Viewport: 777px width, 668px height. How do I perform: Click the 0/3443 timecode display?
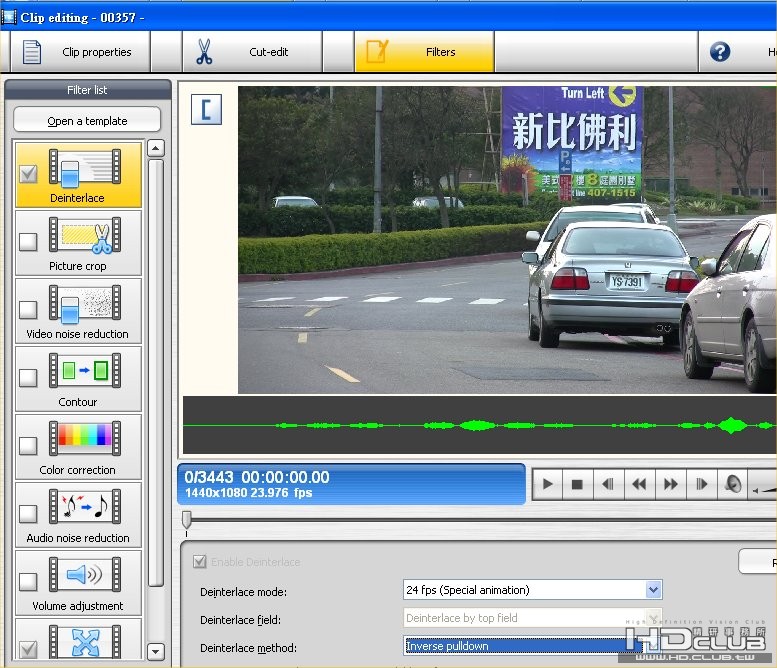click(x=257, y=477)
